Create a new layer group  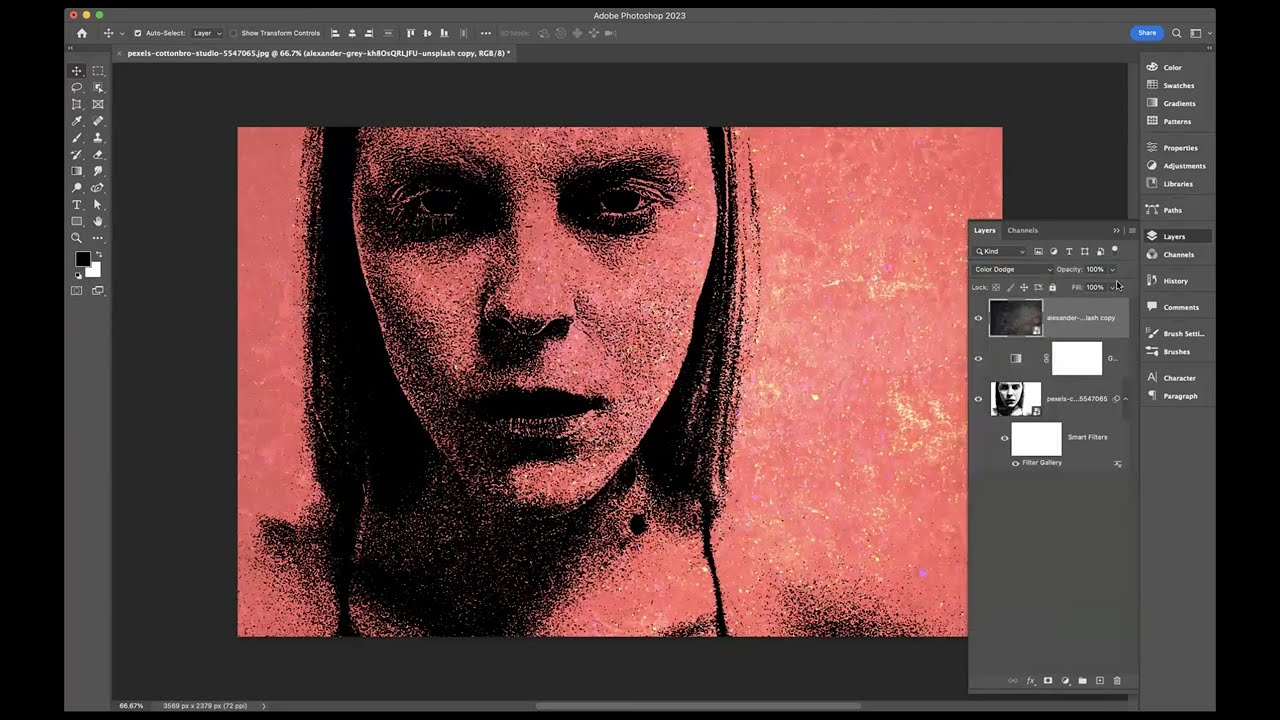coord(1082,681)
